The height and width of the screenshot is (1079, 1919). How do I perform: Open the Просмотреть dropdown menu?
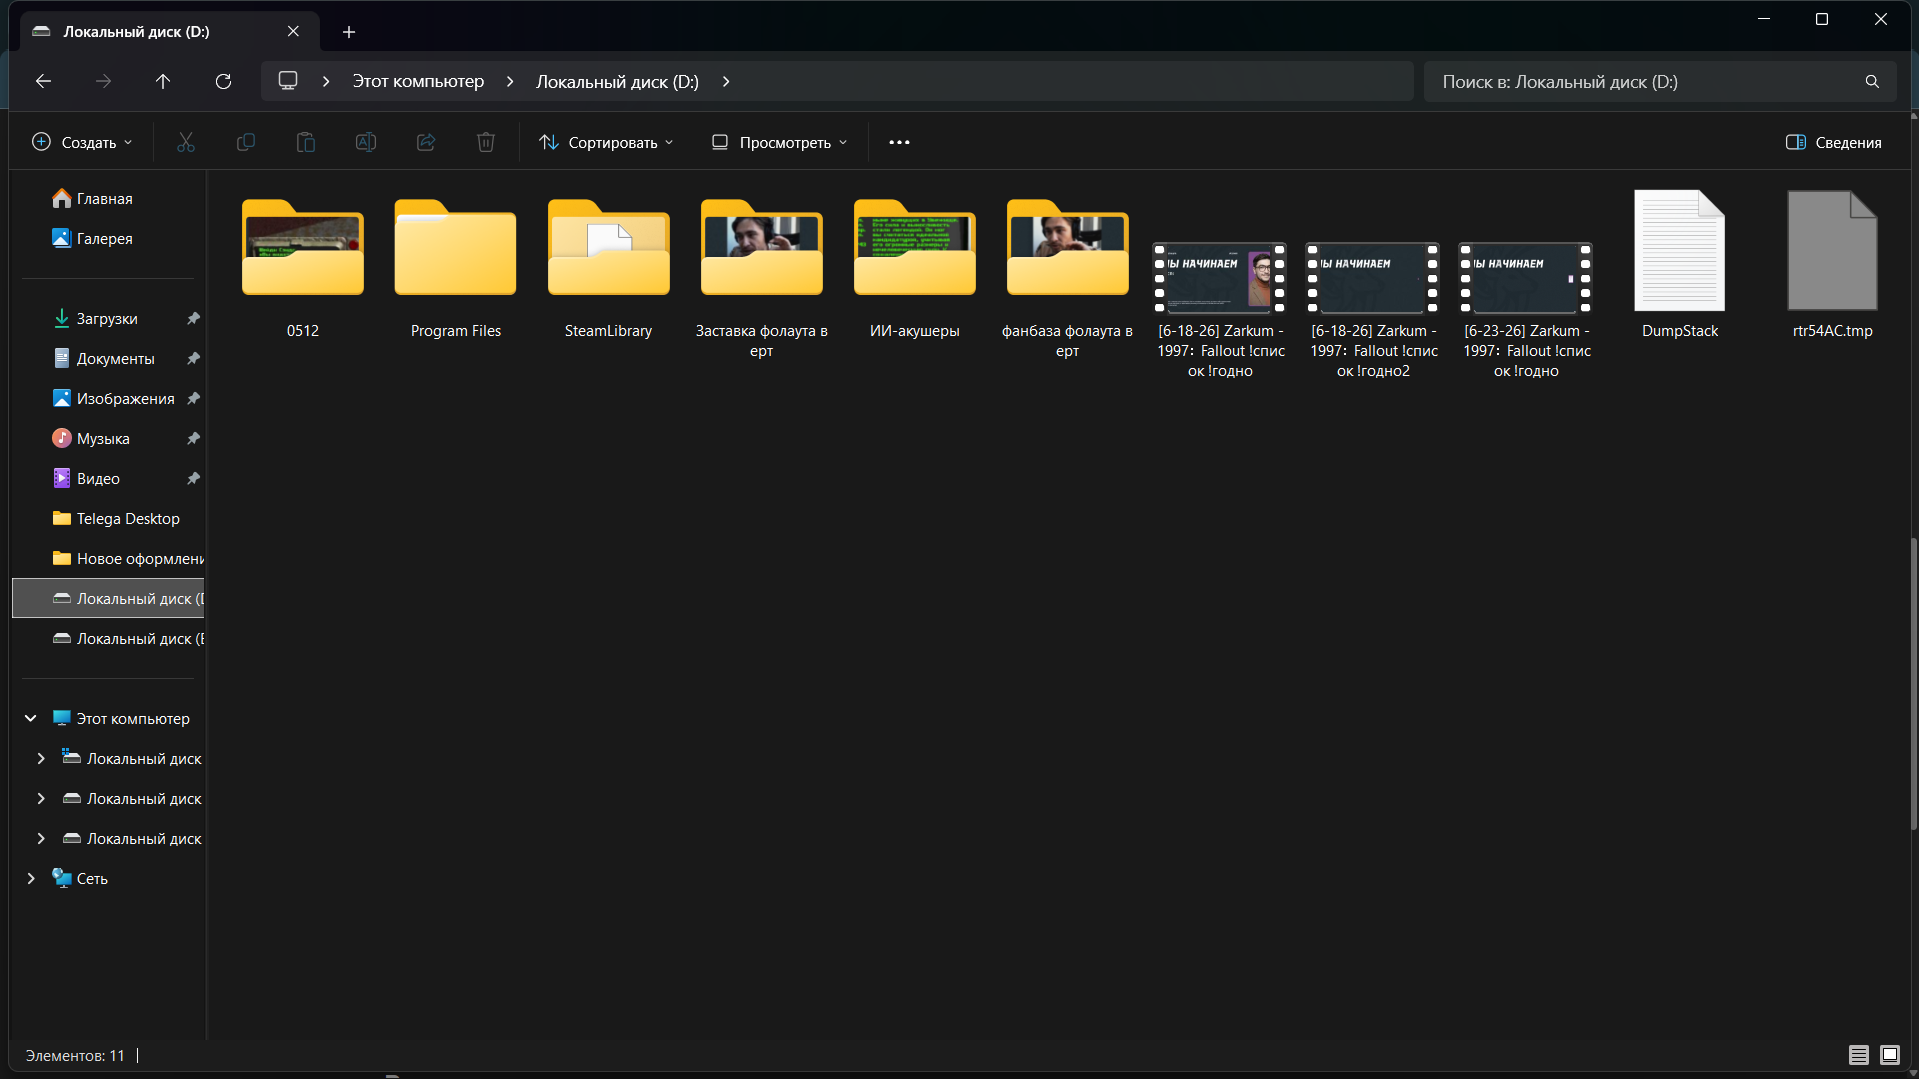779,142
